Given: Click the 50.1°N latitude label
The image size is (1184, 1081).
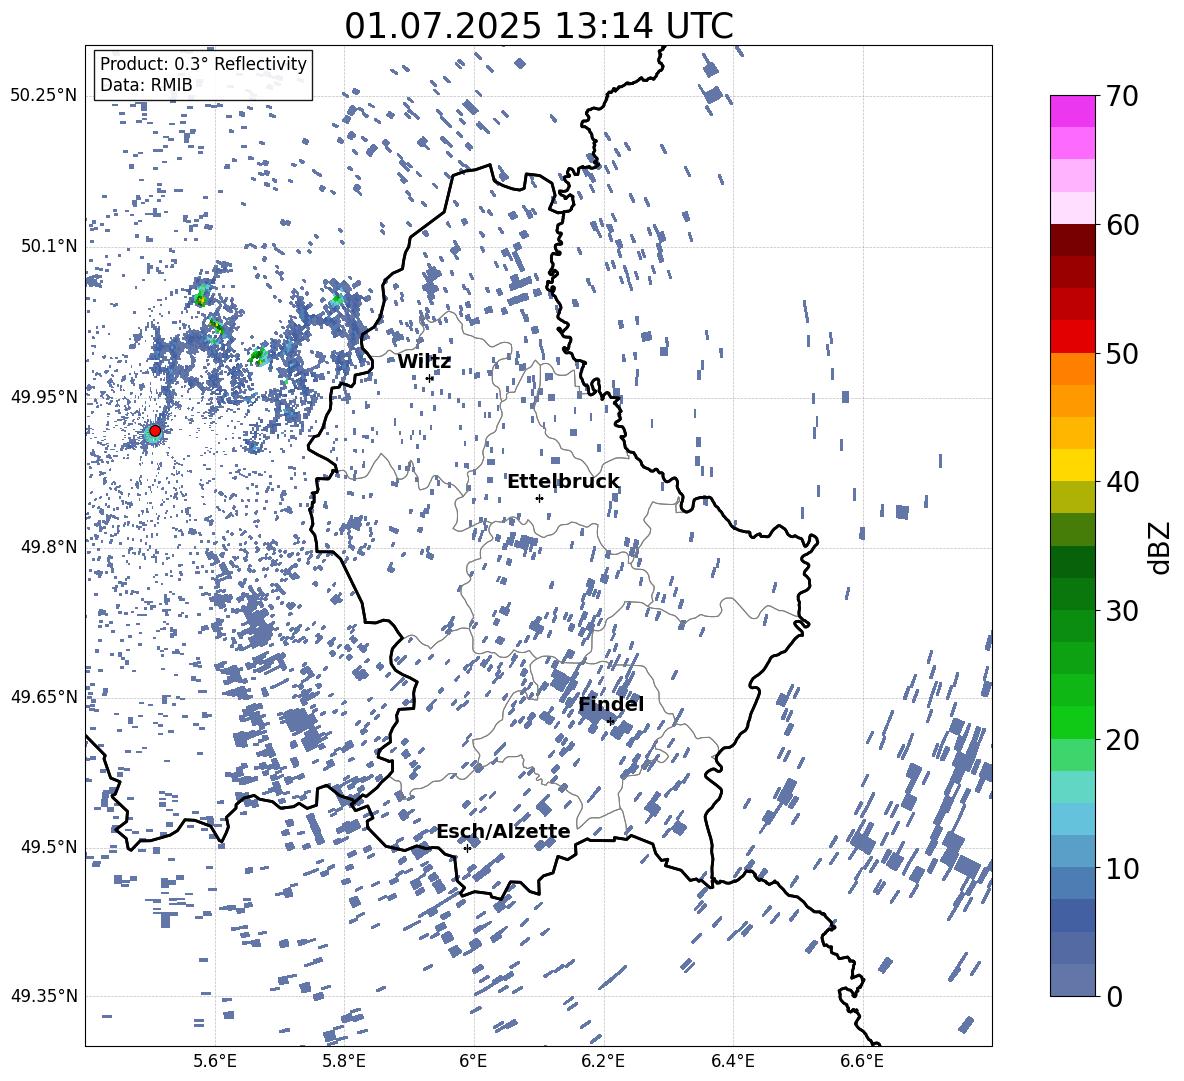Looking at the screenshot, I should pyautogui.click(x=50, y=246).
